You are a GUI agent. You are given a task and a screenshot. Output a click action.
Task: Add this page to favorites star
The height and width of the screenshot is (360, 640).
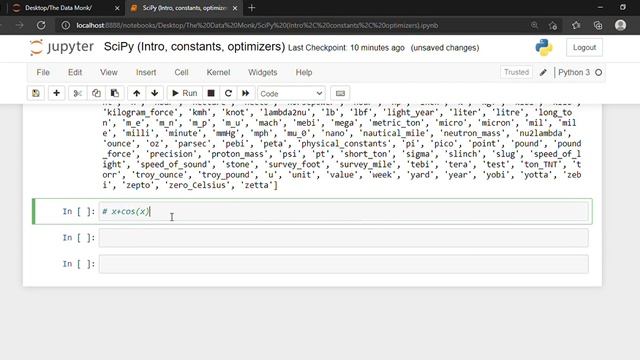pos(553,25)
